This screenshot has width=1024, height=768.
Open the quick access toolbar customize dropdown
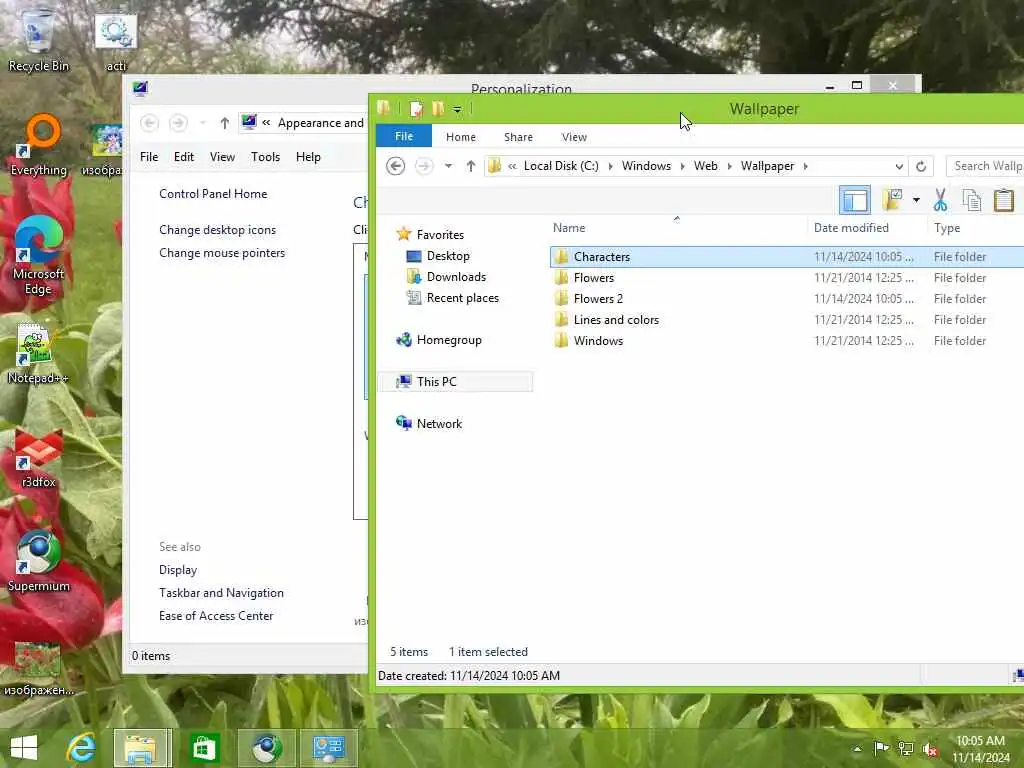[x=457, y=110]
